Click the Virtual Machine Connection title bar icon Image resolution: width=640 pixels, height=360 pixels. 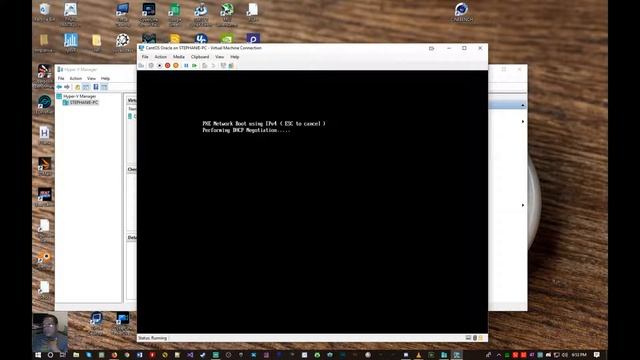coord(141,48)
